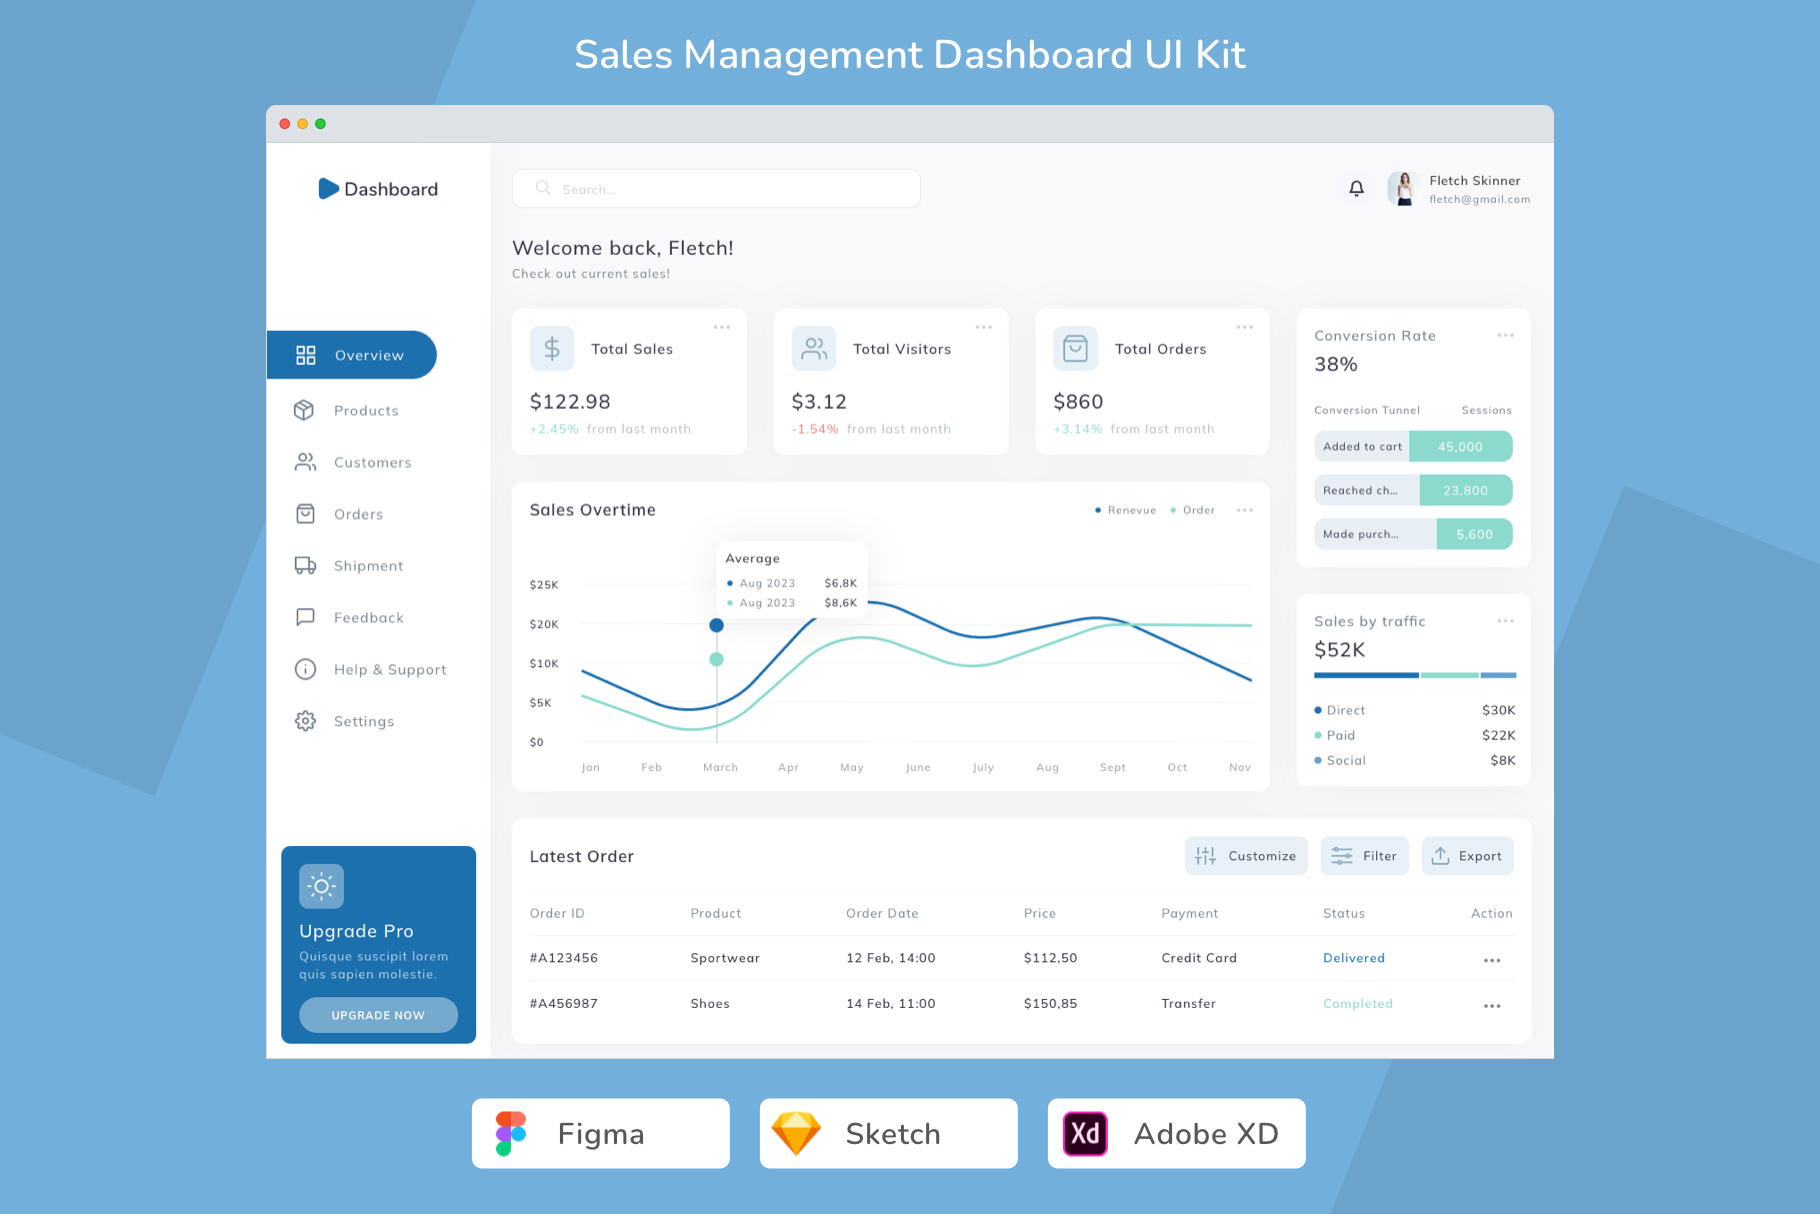
Task: Toggle the Renevue legend series
Action: 1125,510
